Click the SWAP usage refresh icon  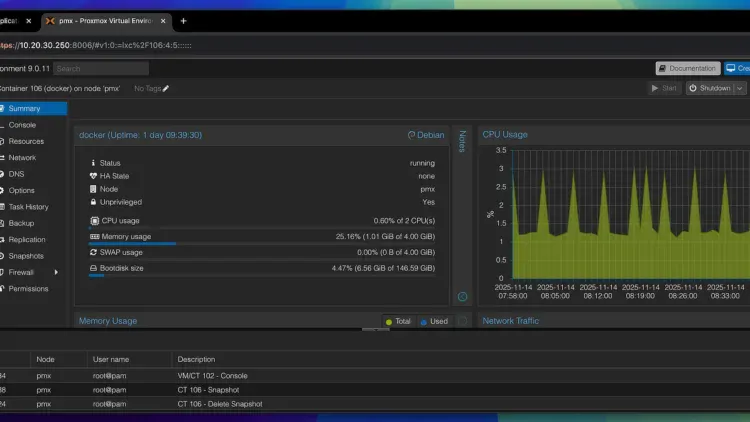(93, 252)
